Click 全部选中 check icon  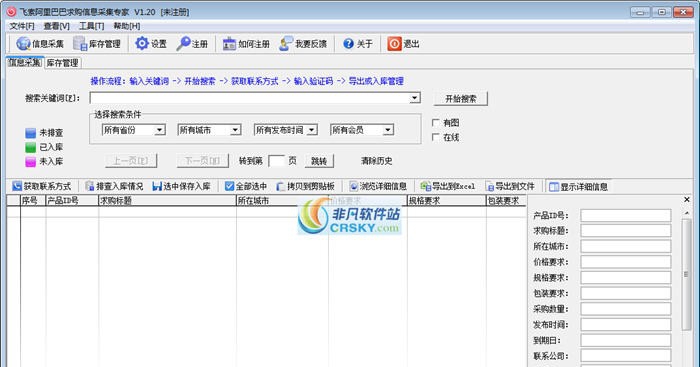(229, 186)
